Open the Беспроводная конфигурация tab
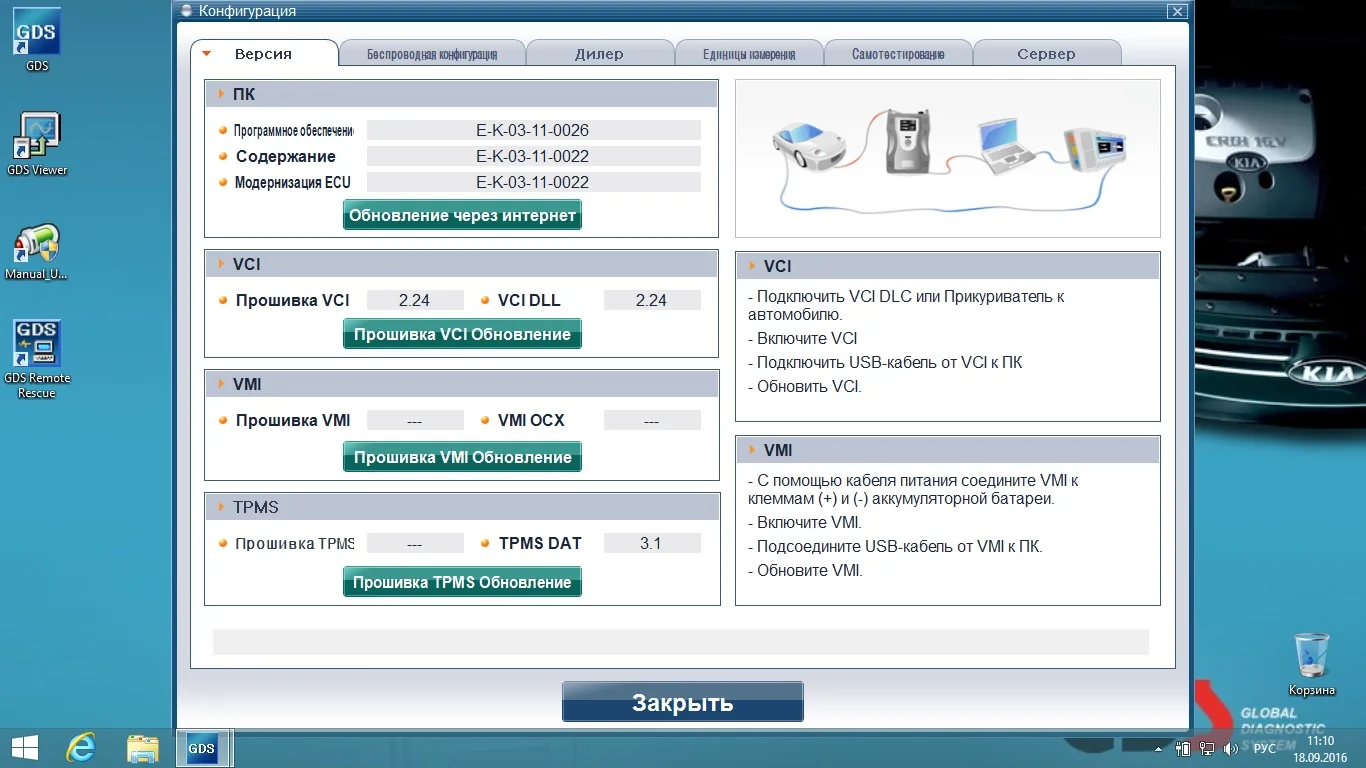1366x768 pixels. pyautogui.click(x=432, y=54)
